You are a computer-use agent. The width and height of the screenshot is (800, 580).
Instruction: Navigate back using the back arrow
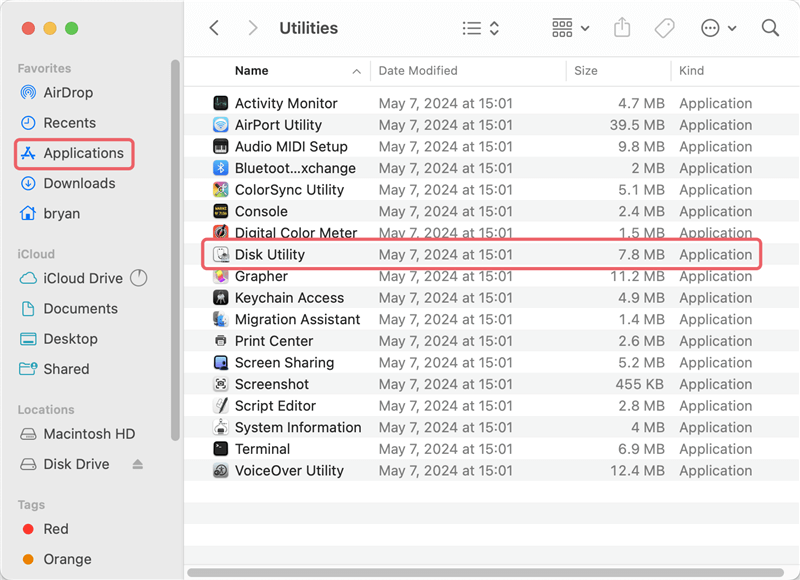[214, 28]
